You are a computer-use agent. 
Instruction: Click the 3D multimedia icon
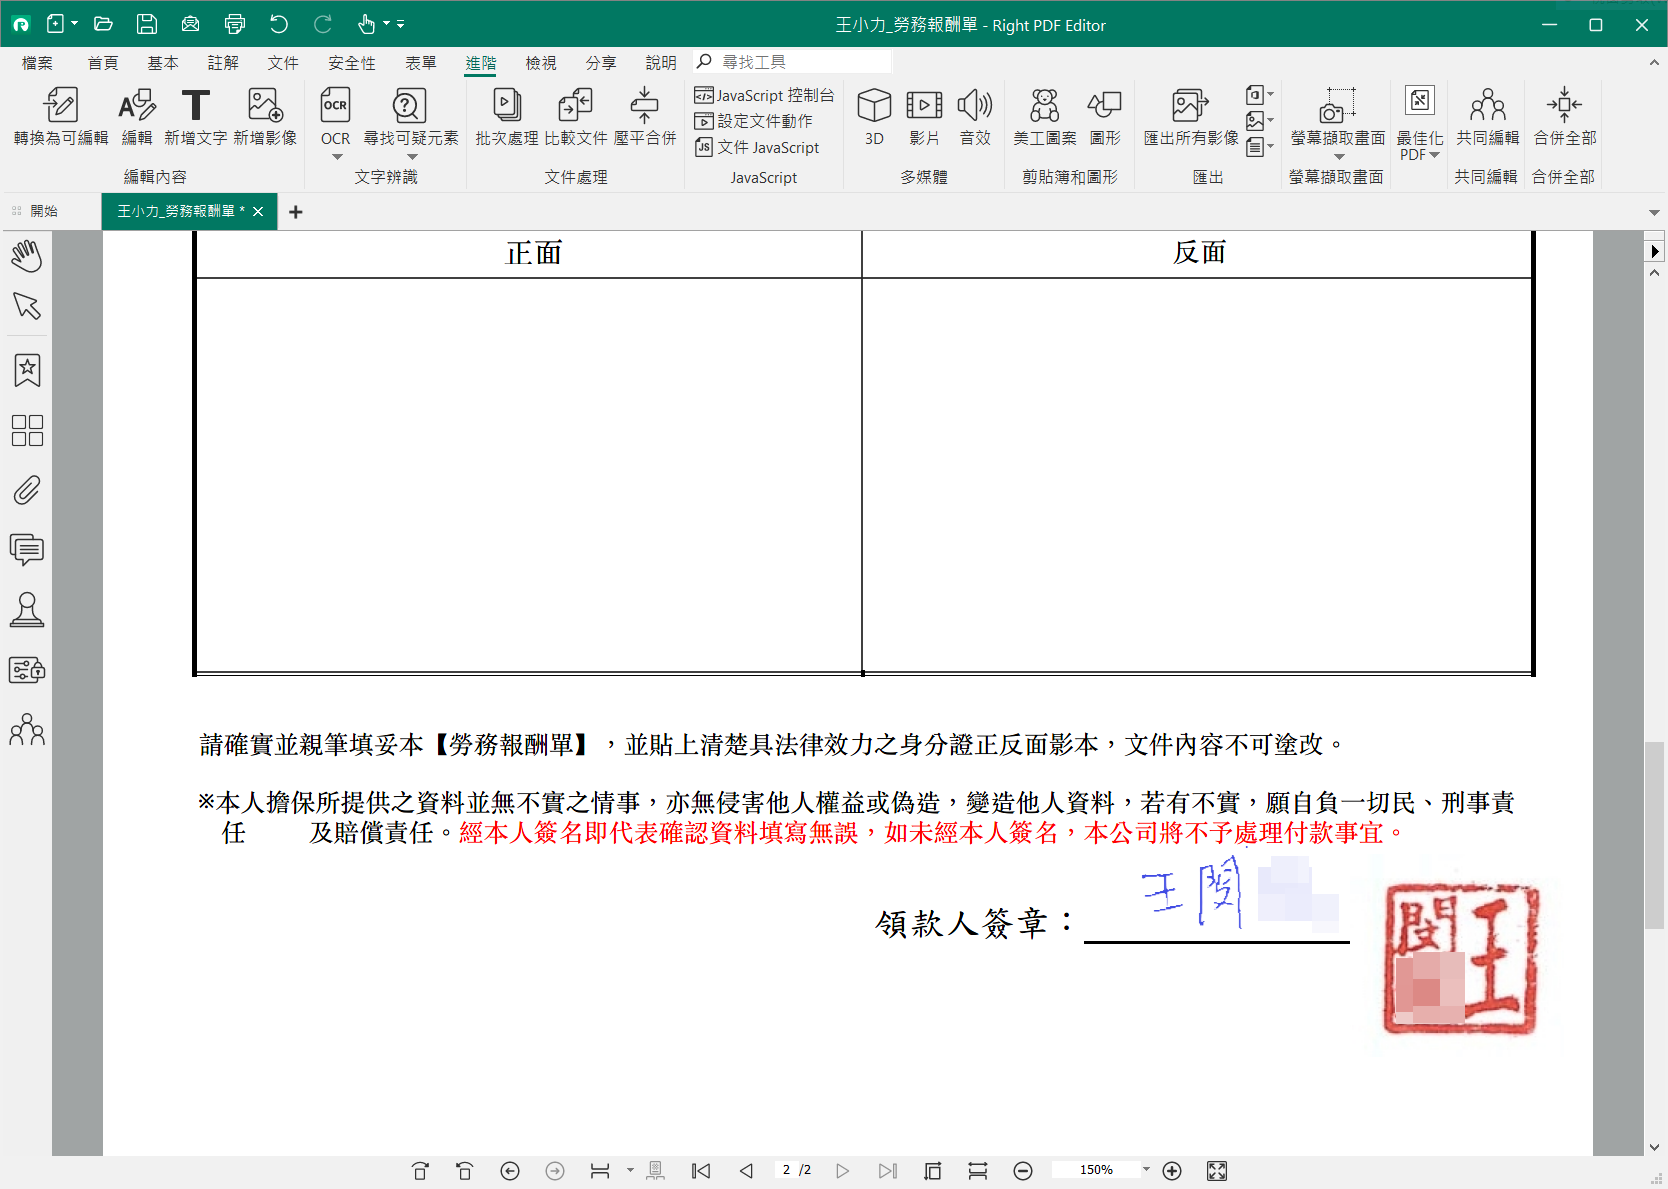(x=874, y=106)
